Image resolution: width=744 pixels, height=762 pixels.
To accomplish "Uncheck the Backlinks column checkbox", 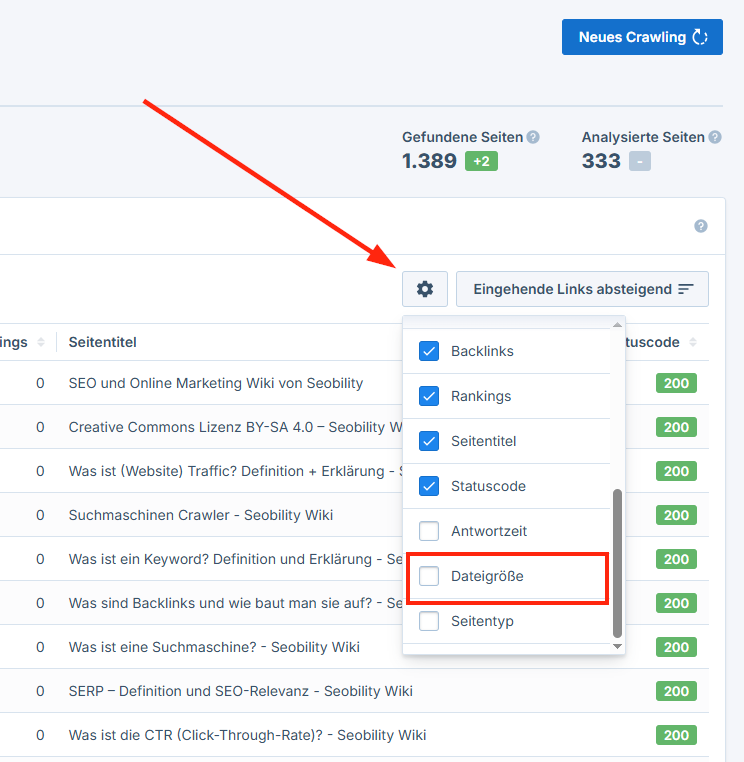I will [429, 351].
